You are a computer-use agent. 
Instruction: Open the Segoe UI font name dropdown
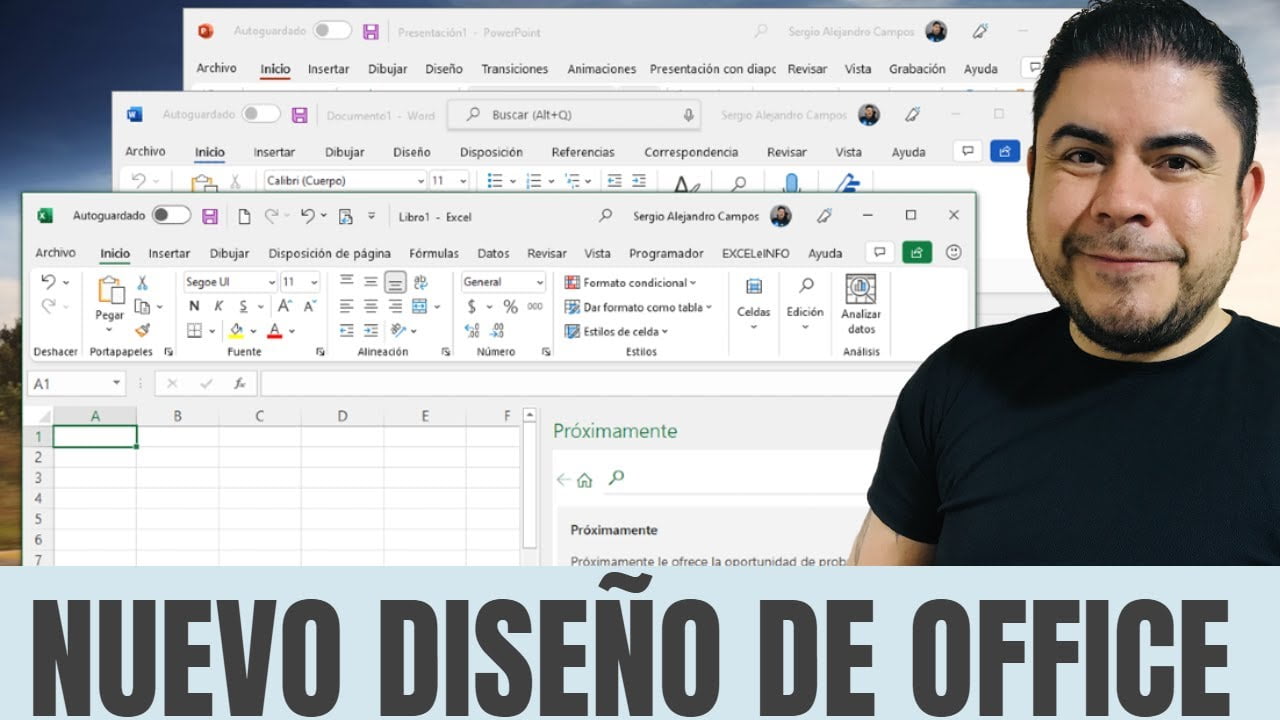click(x=270, y=283)
